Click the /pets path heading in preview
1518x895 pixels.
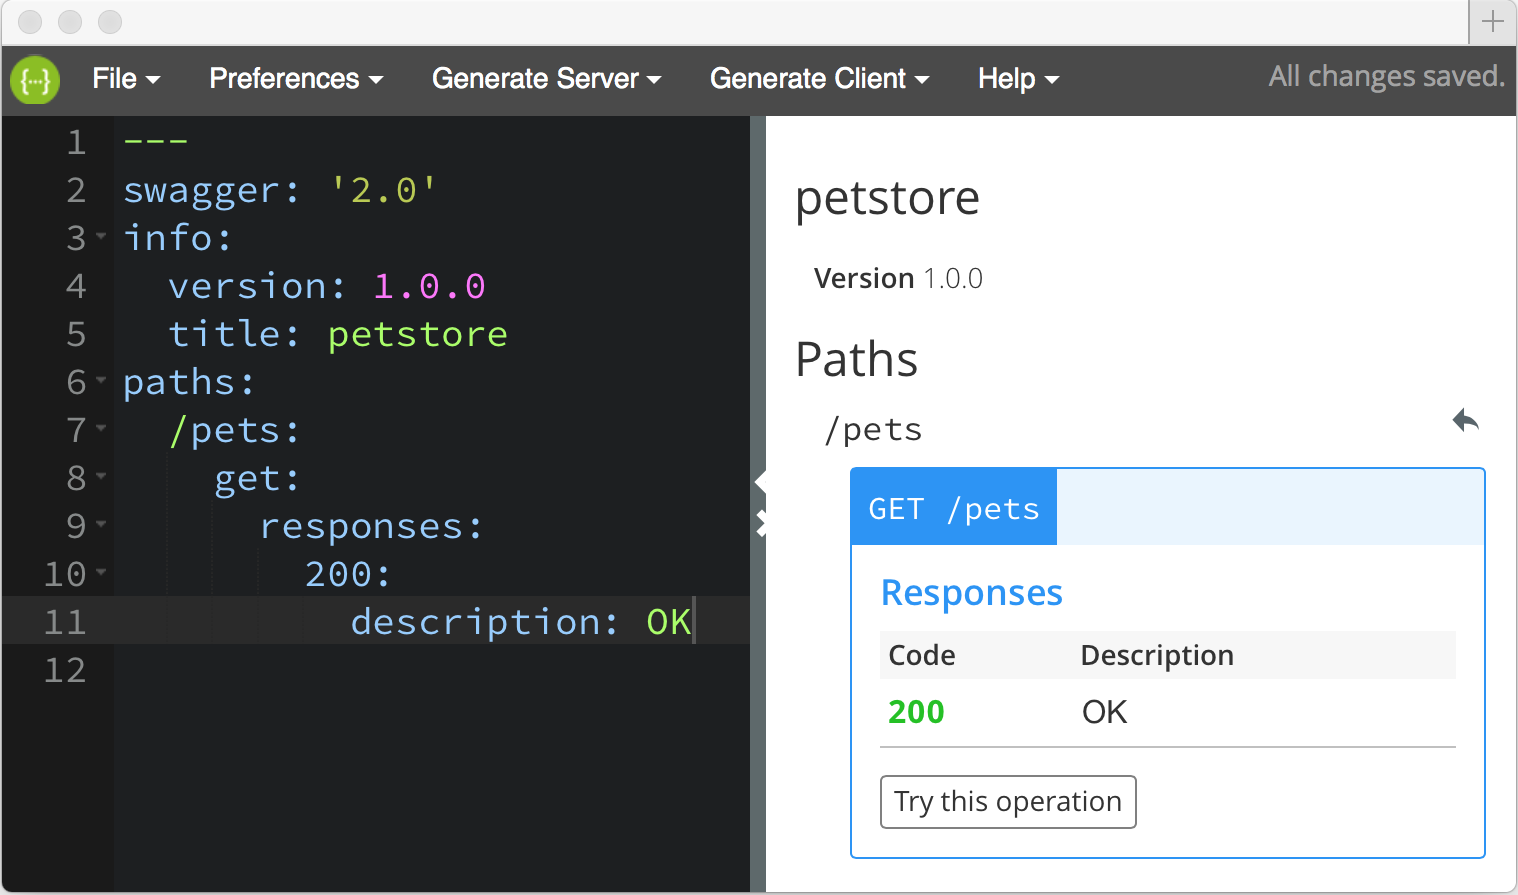pyautogui.click(x=872, y=429)
